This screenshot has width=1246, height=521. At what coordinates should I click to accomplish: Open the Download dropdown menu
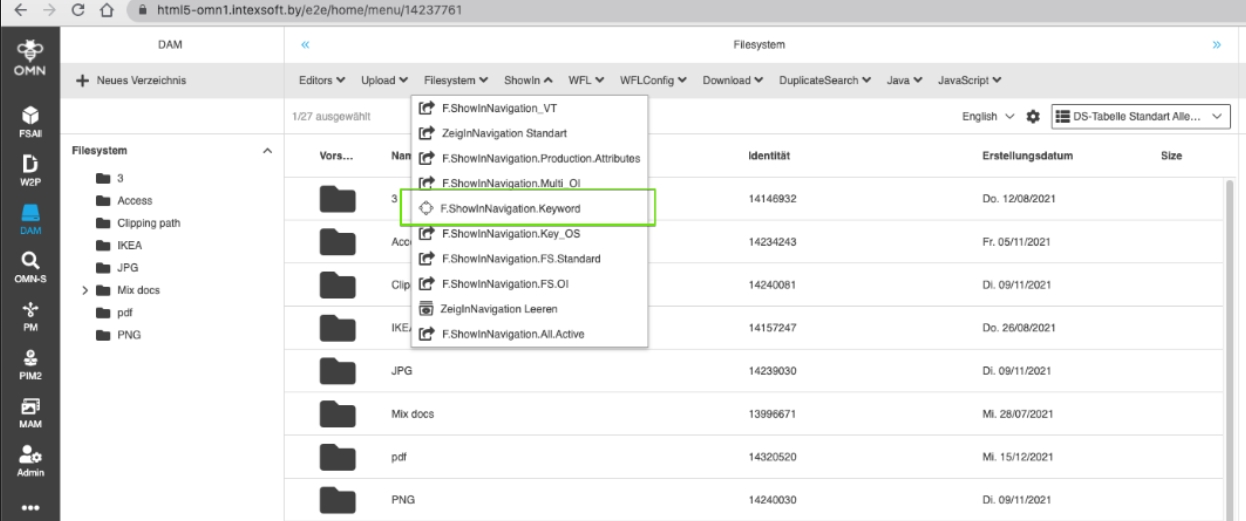click(733, 80)
